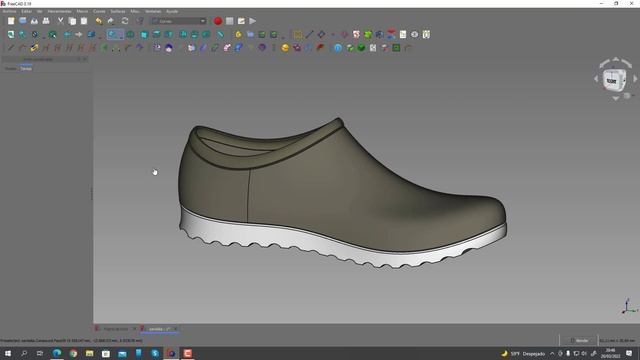Go forward in selection history
Image resolution: width=640 pixels, height=360 pixels.
[78, 35]
